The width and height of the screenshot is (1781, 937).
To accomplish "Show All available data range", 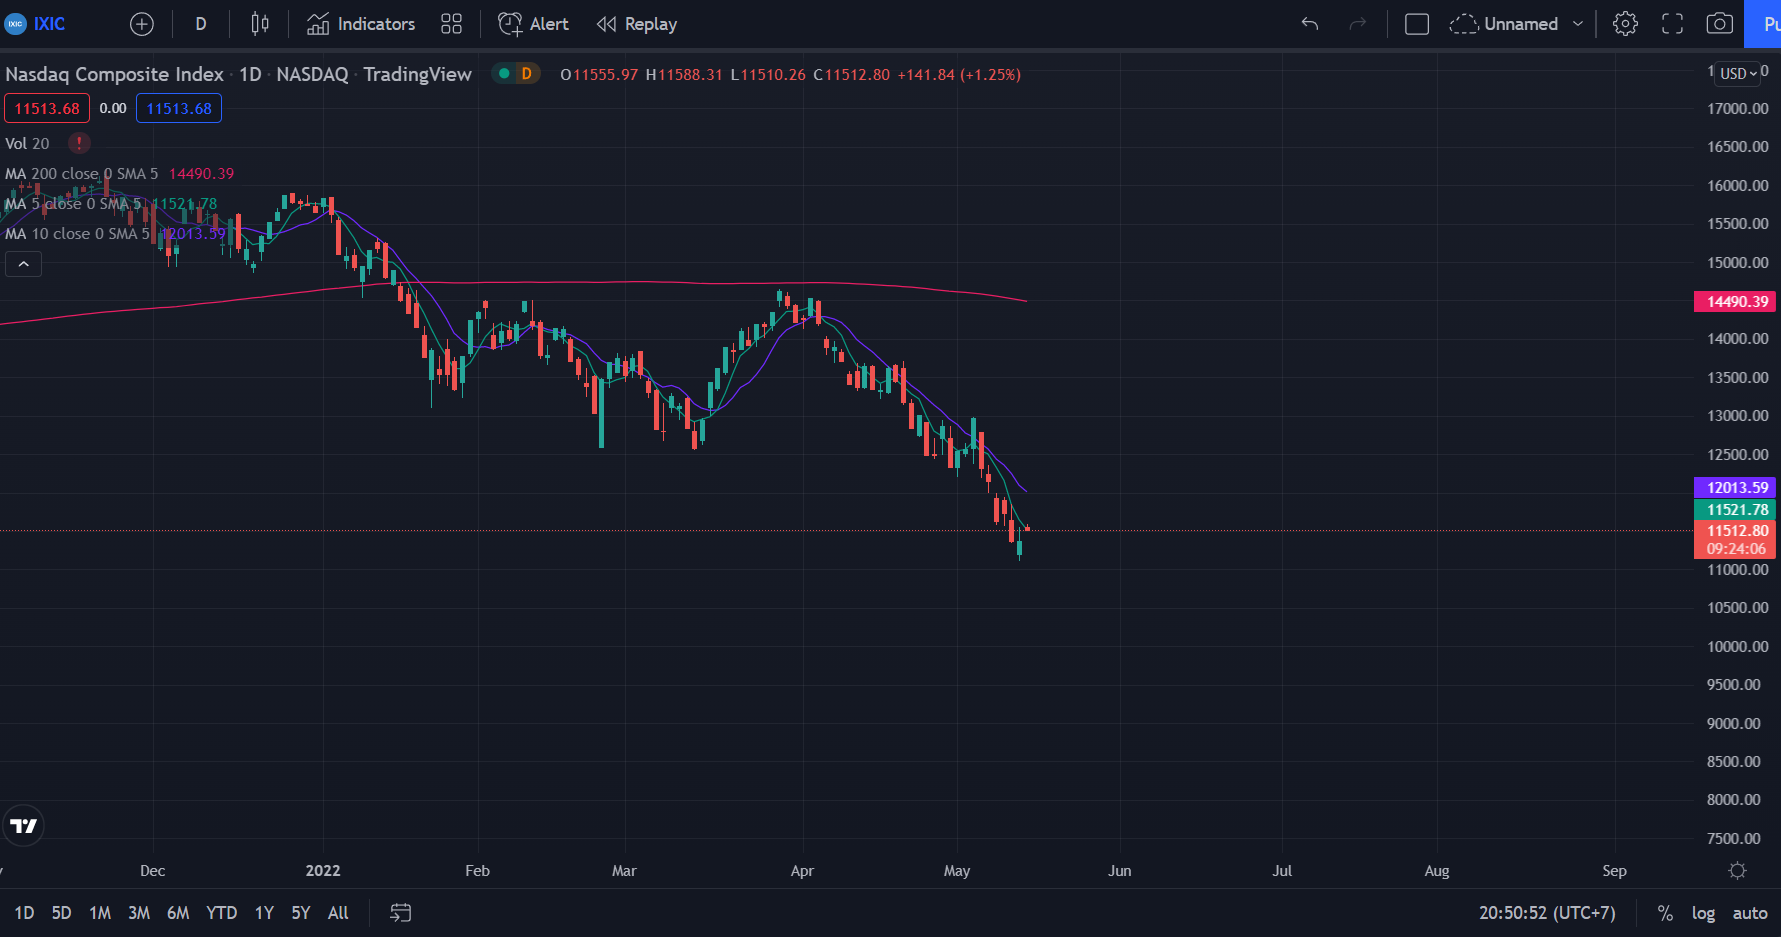I will (338, 913).
